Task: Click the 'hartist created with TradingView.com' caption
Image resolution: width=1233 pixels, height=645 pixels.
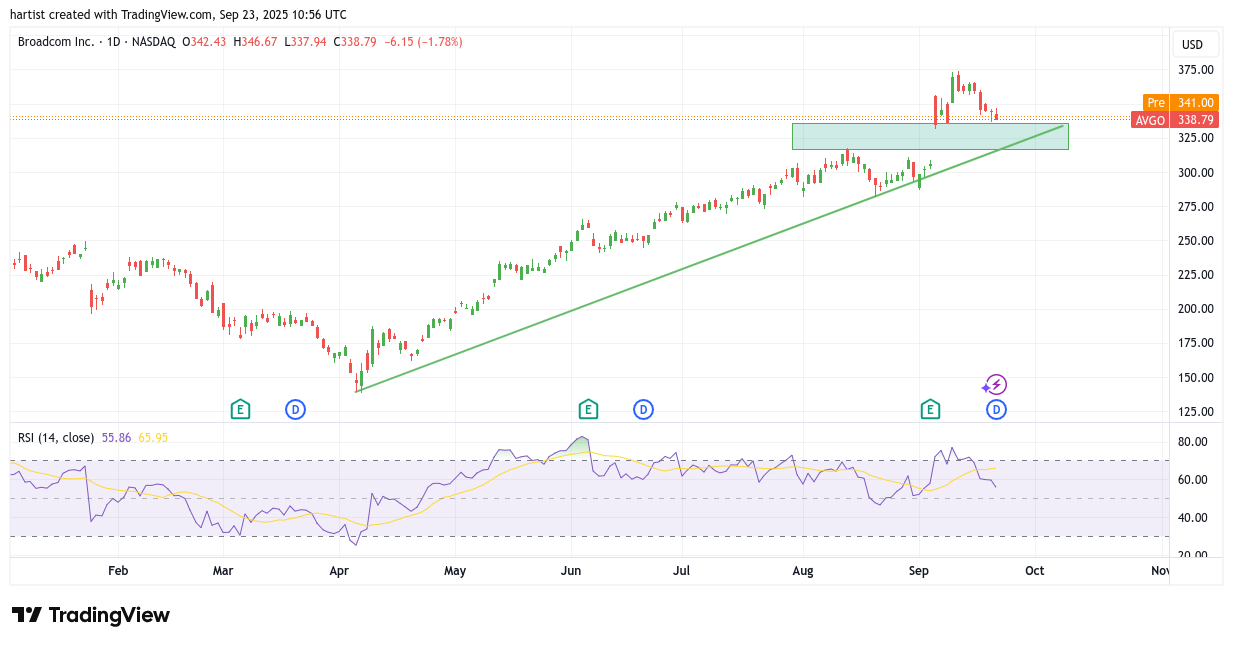Action: coord(114,15)
